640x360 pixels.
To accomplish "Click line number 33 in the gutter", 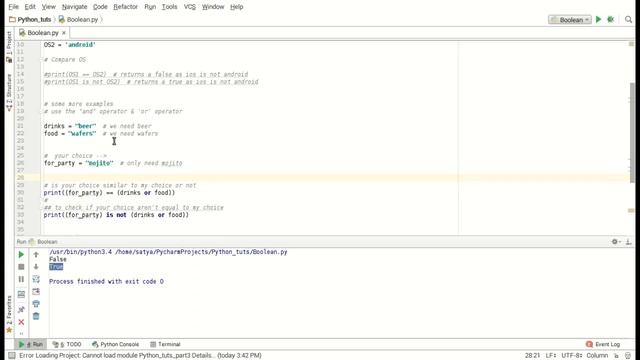I will 20,215.
